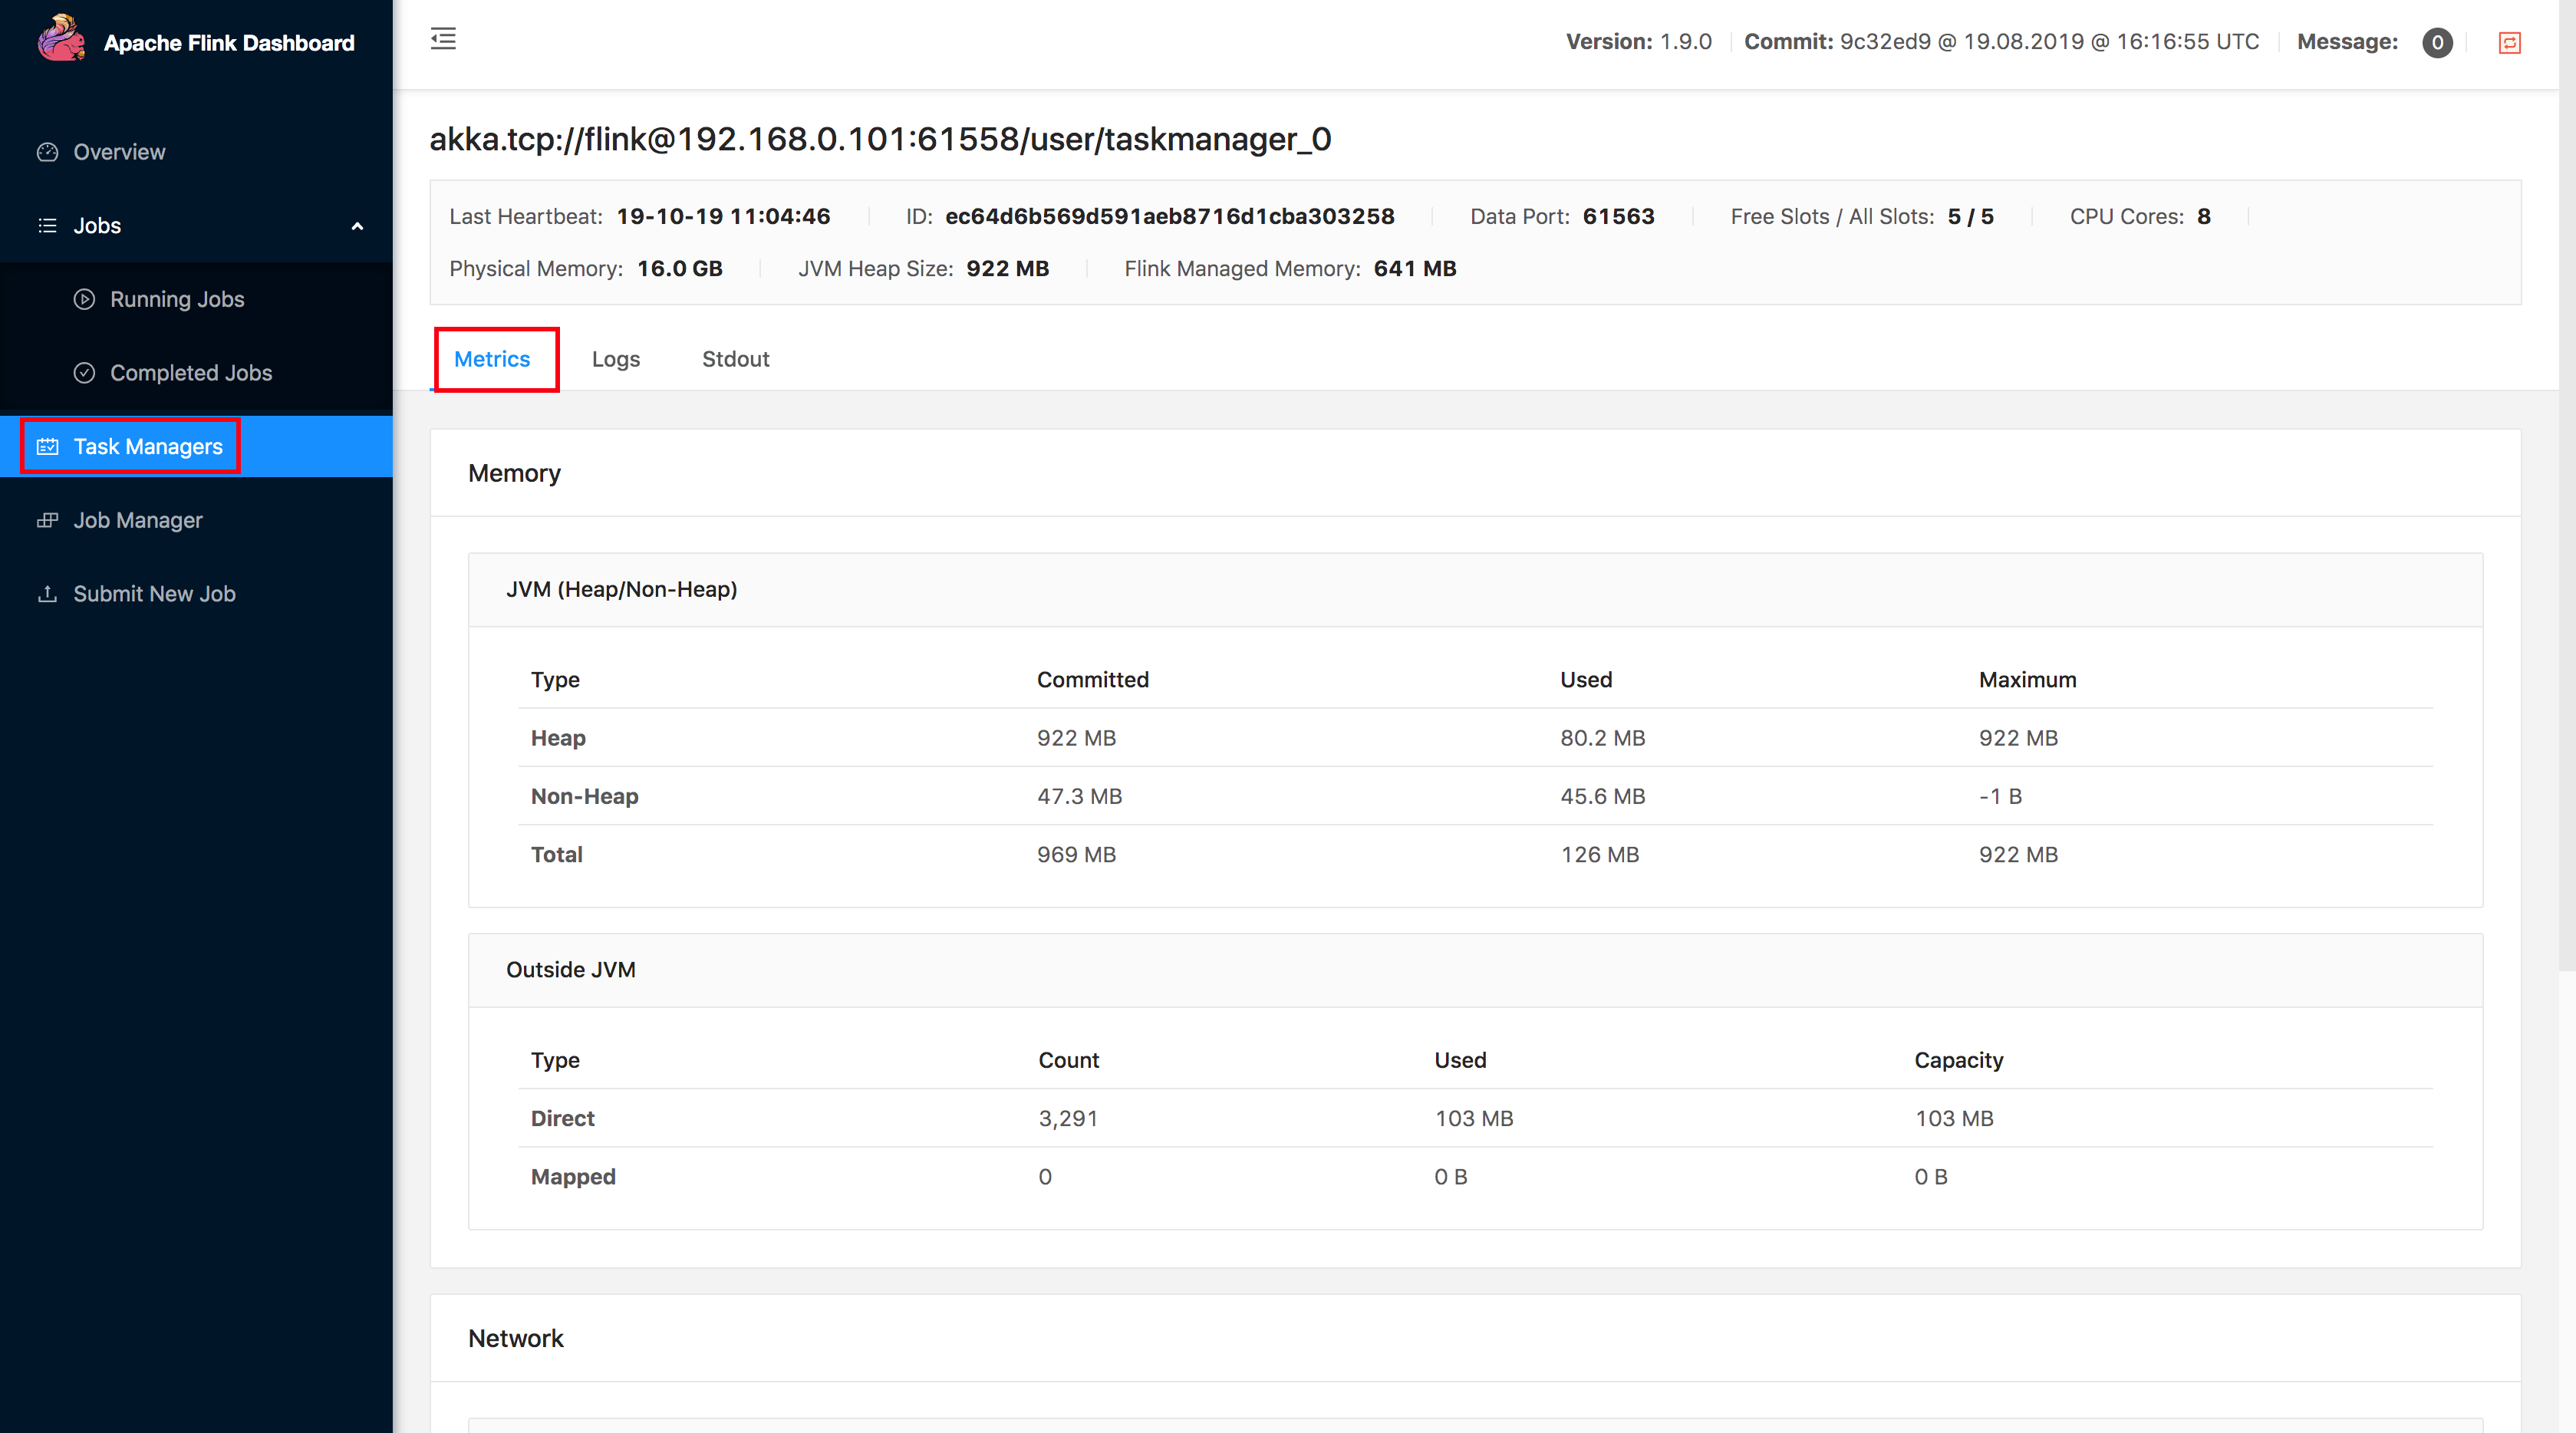Click the Running Jobs play icon
Viewport: 2576px width, 1433px height.
coord(84,299)
